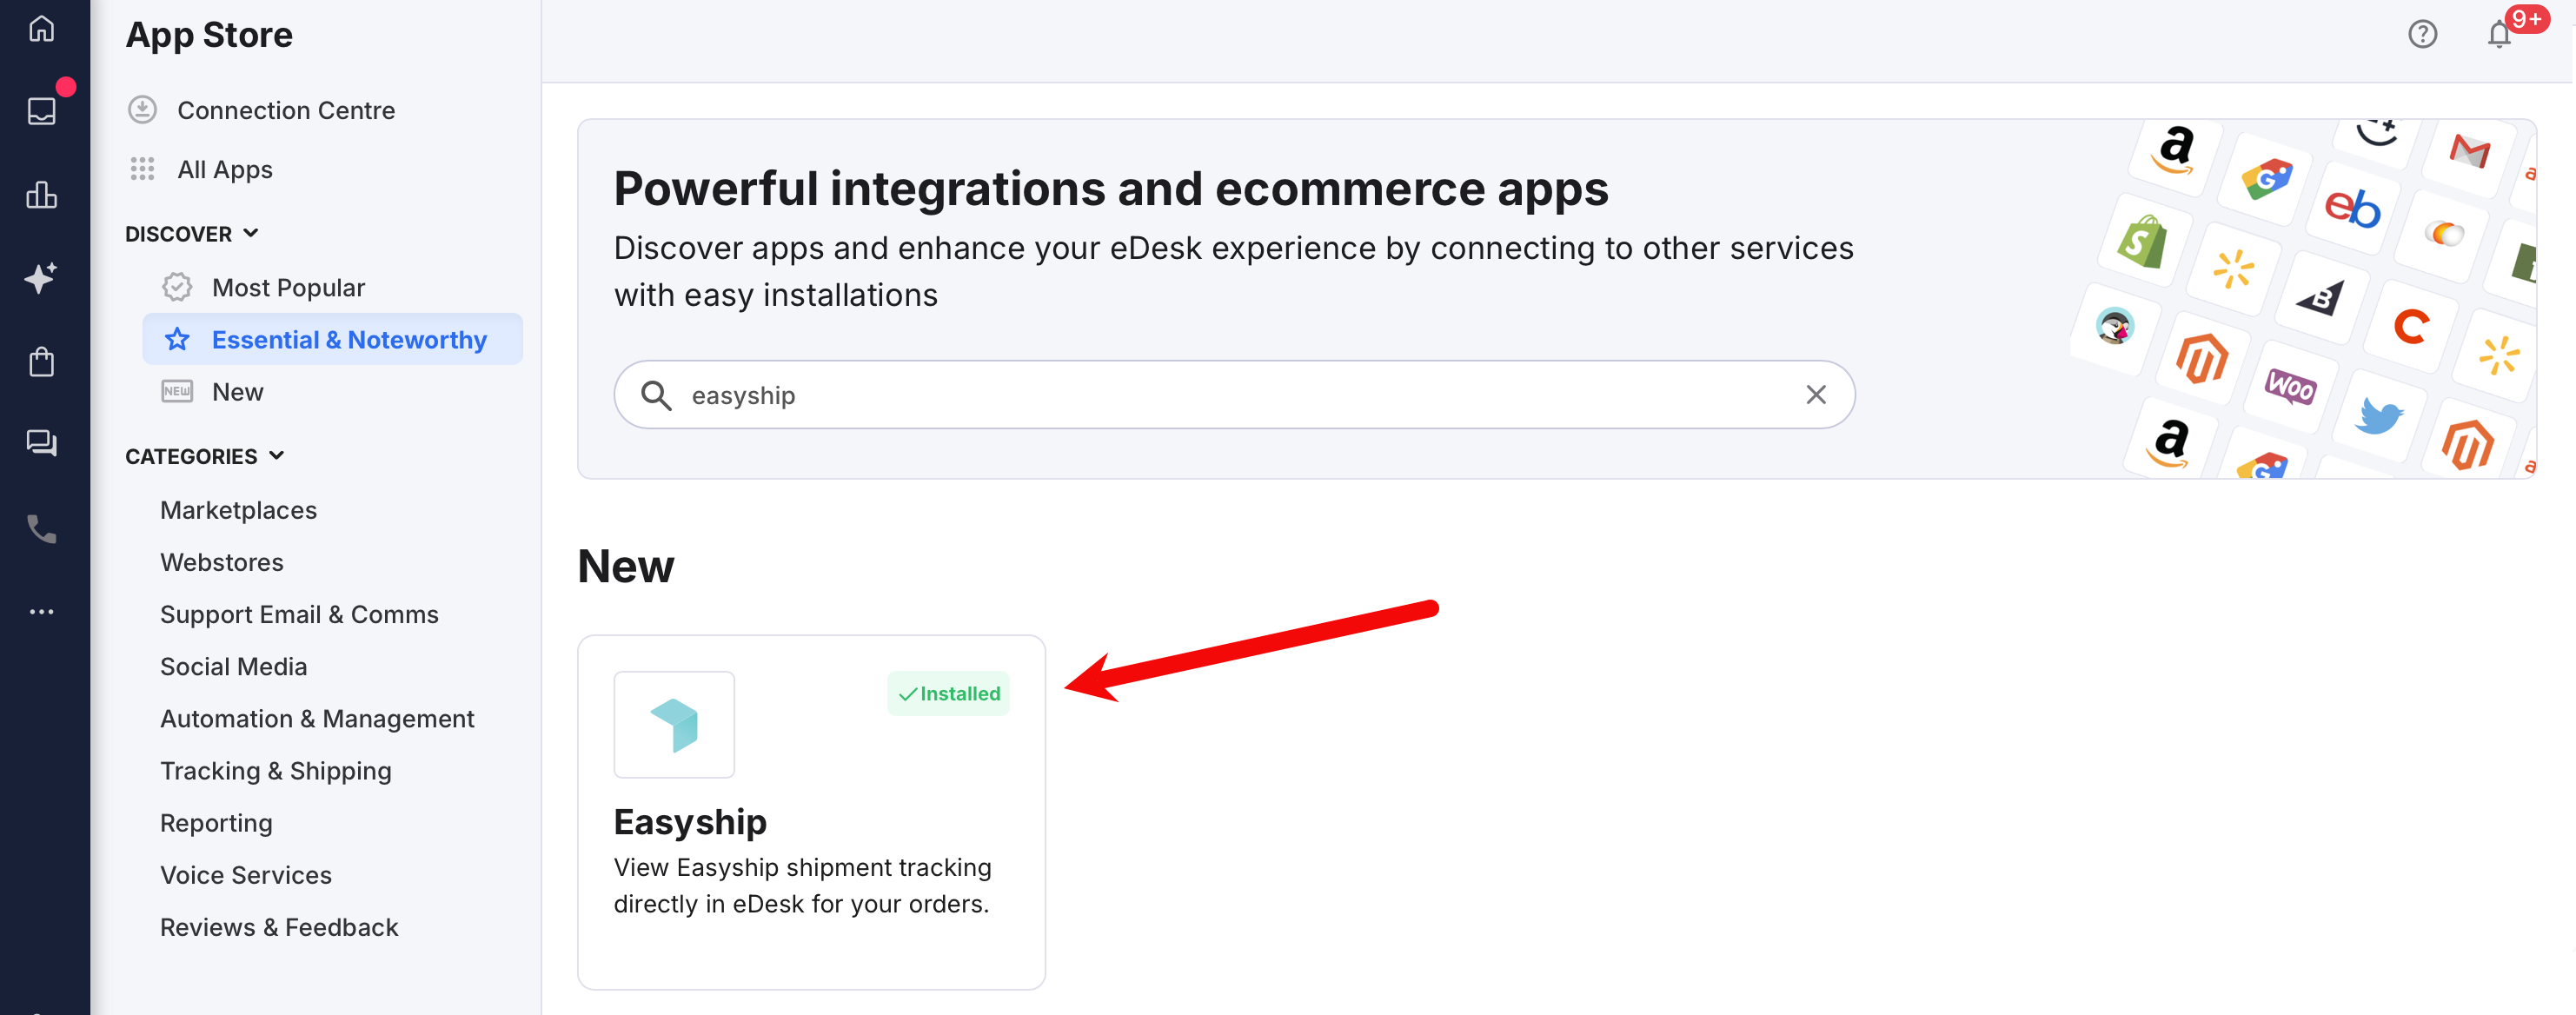Click the Installed badge on Easyship

point(948,694)
